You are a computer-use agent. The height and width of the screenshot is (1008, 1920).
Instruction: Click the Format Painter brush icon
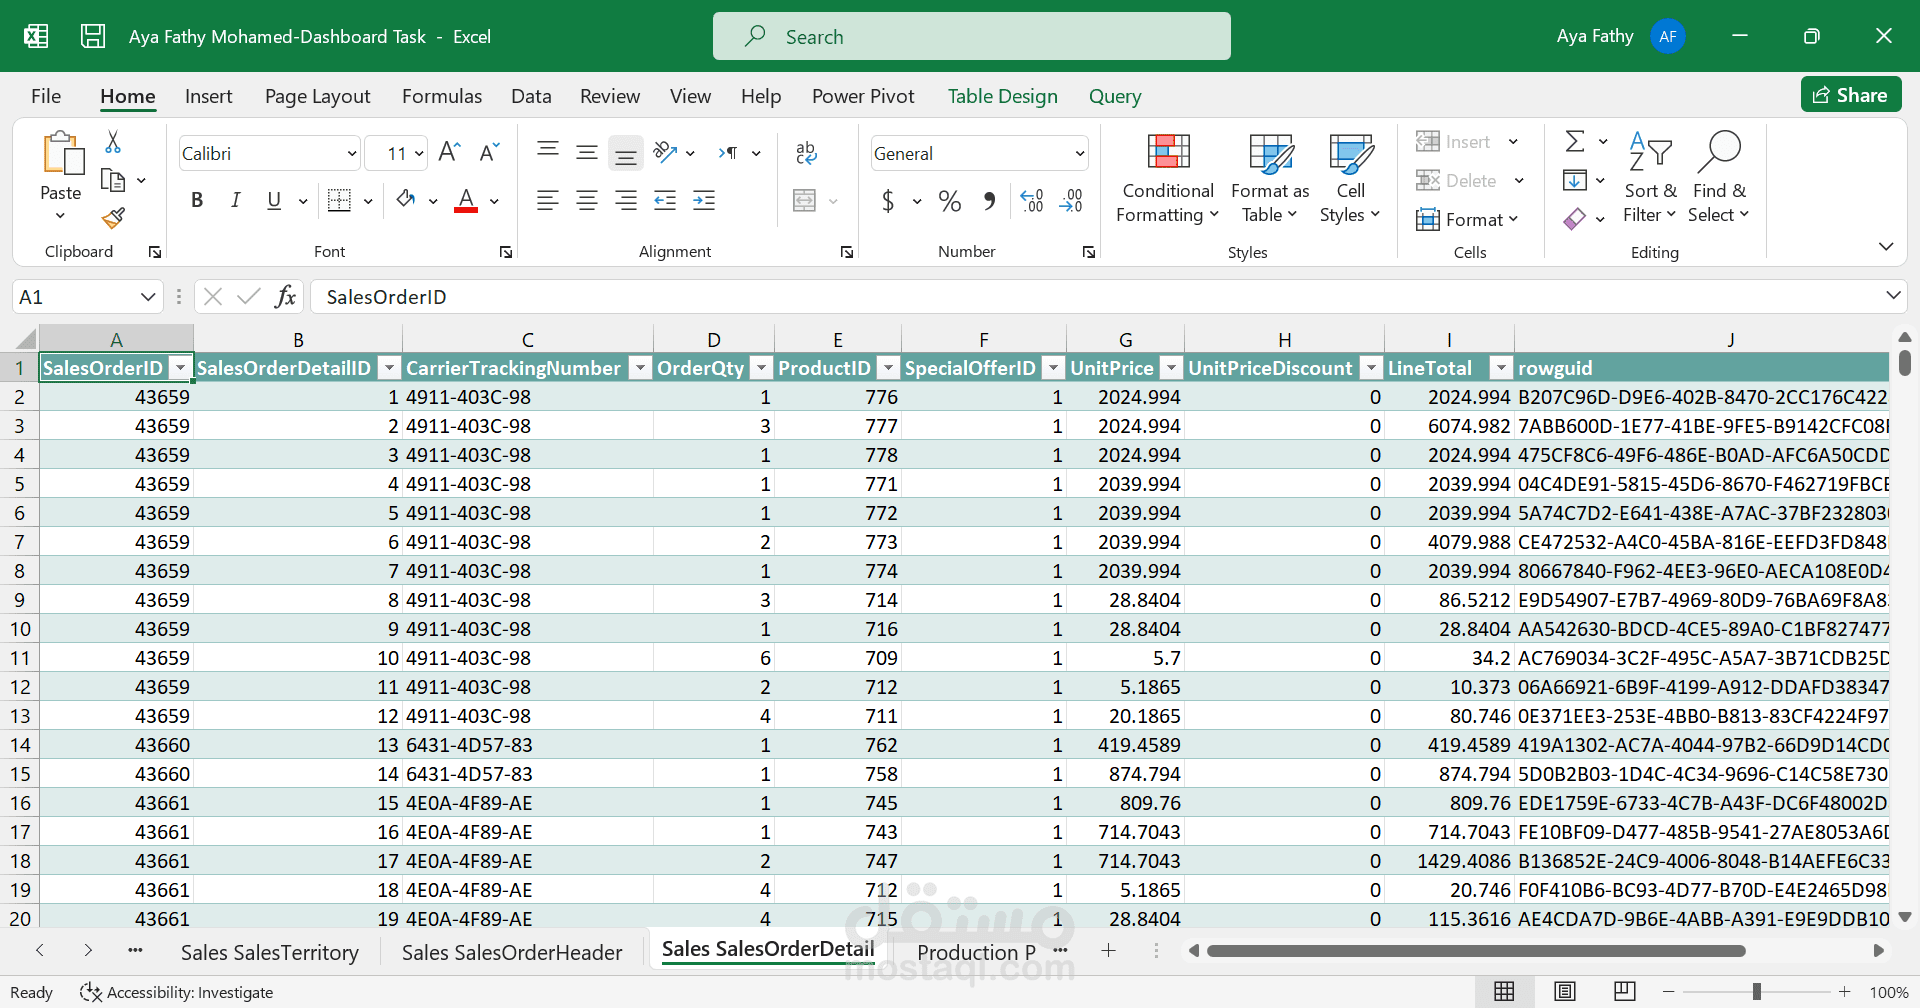point(113,218)
